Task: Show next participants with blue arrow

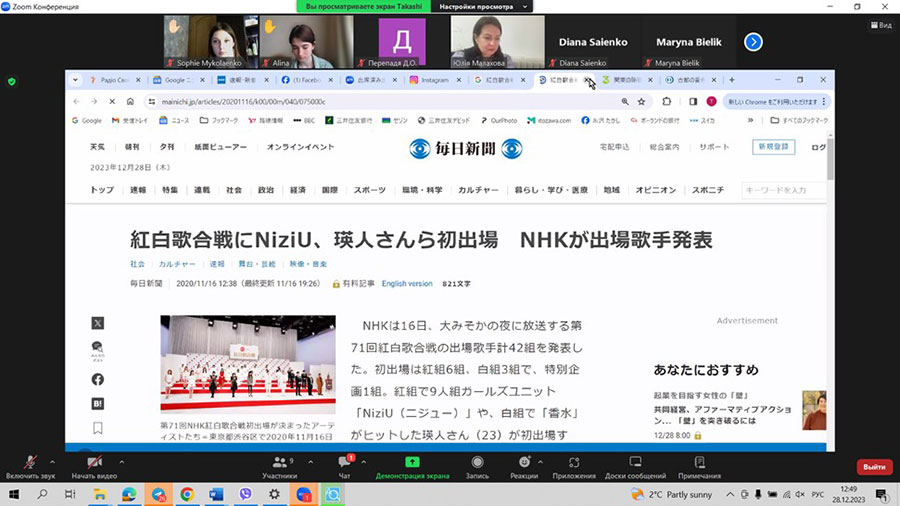Action: 753,42
